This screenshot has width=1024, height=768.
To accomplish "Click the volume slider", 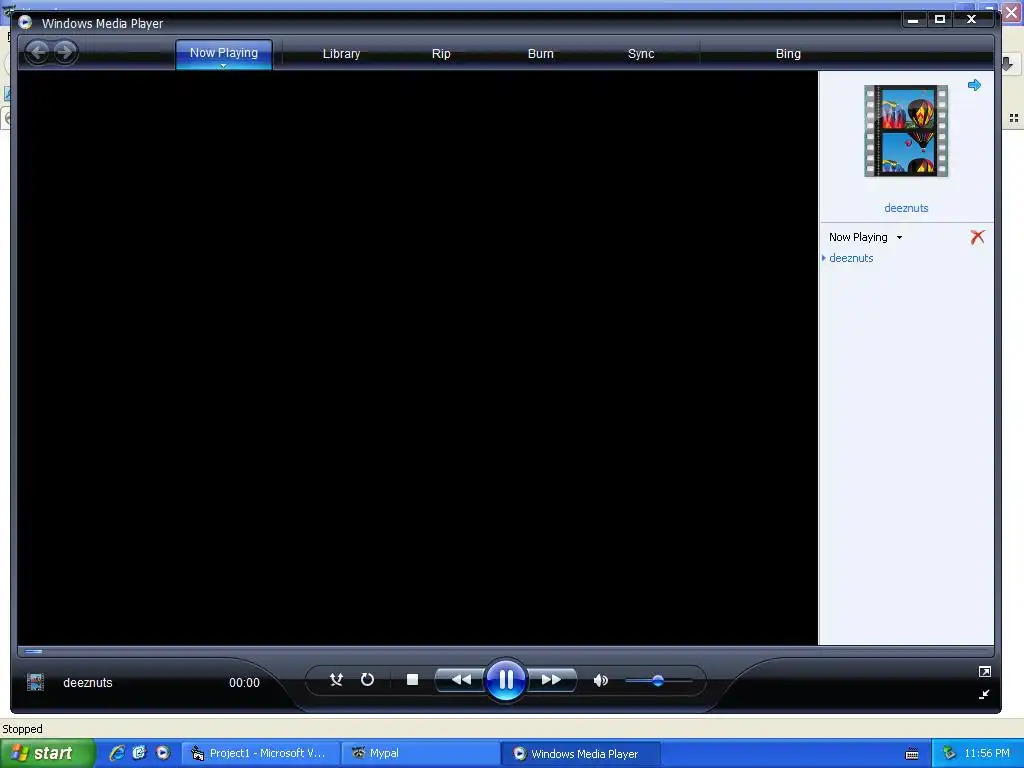I will pos(658,680).
